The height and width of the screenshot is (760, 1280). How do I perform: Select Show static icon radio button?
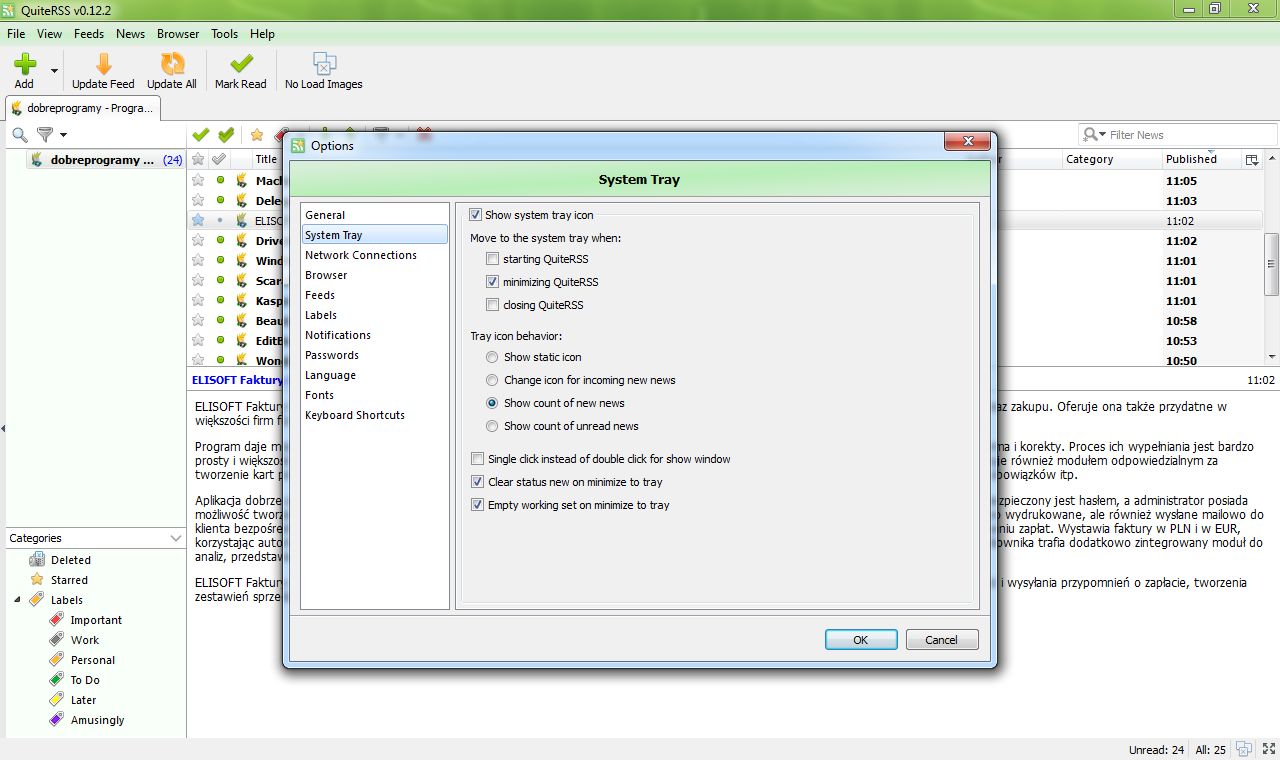(x=492, y=357)
